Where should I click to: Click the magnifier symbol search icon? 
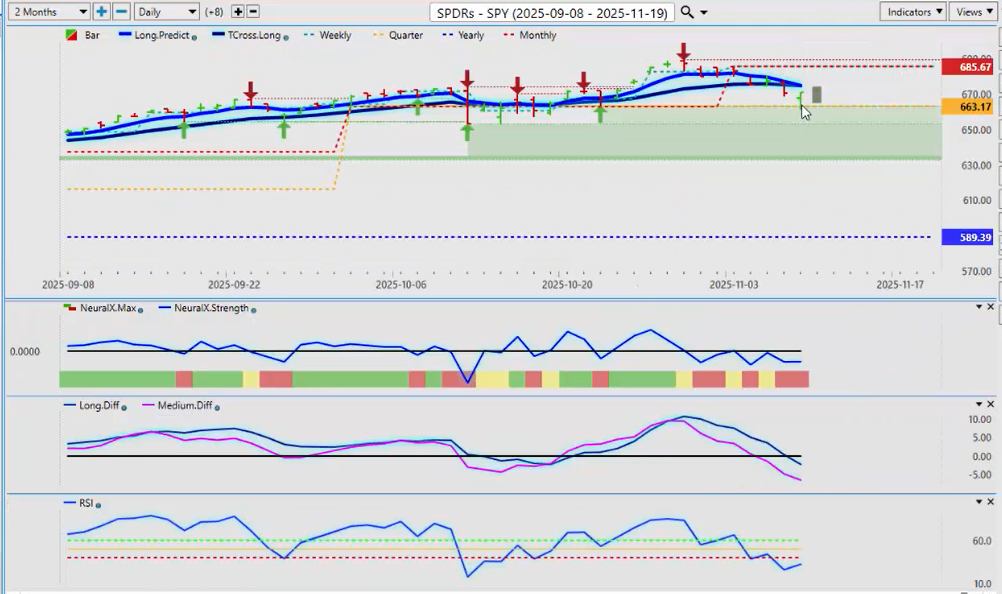686,12
